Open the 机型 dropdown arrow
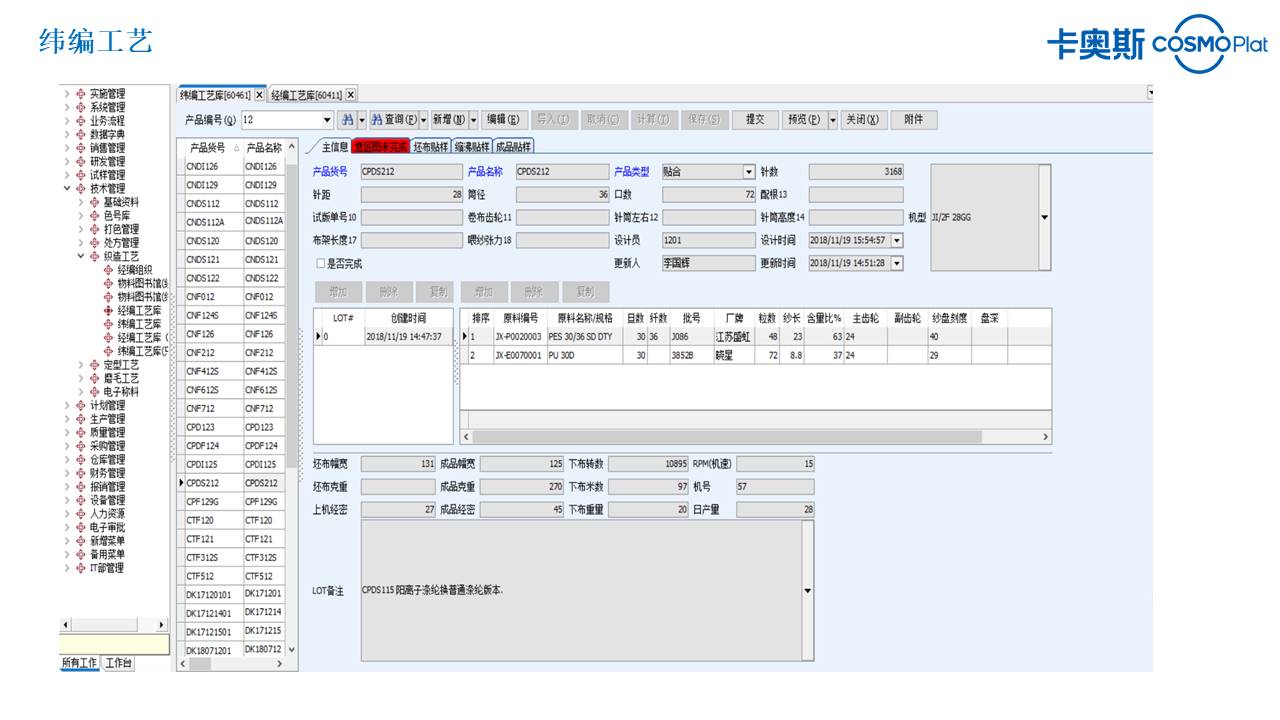1280x720 pixels. [x=1045, y=217]
